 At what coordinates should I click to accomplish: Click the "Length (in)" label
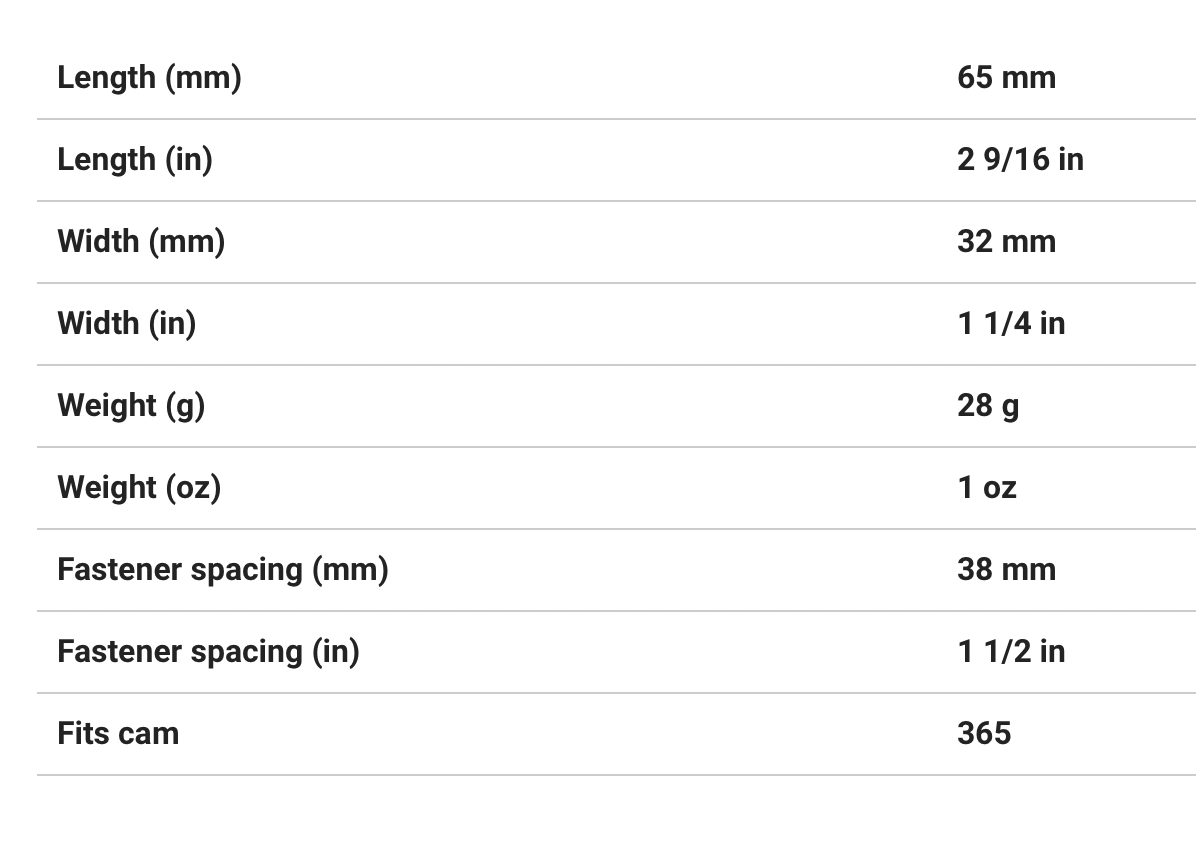135,159
